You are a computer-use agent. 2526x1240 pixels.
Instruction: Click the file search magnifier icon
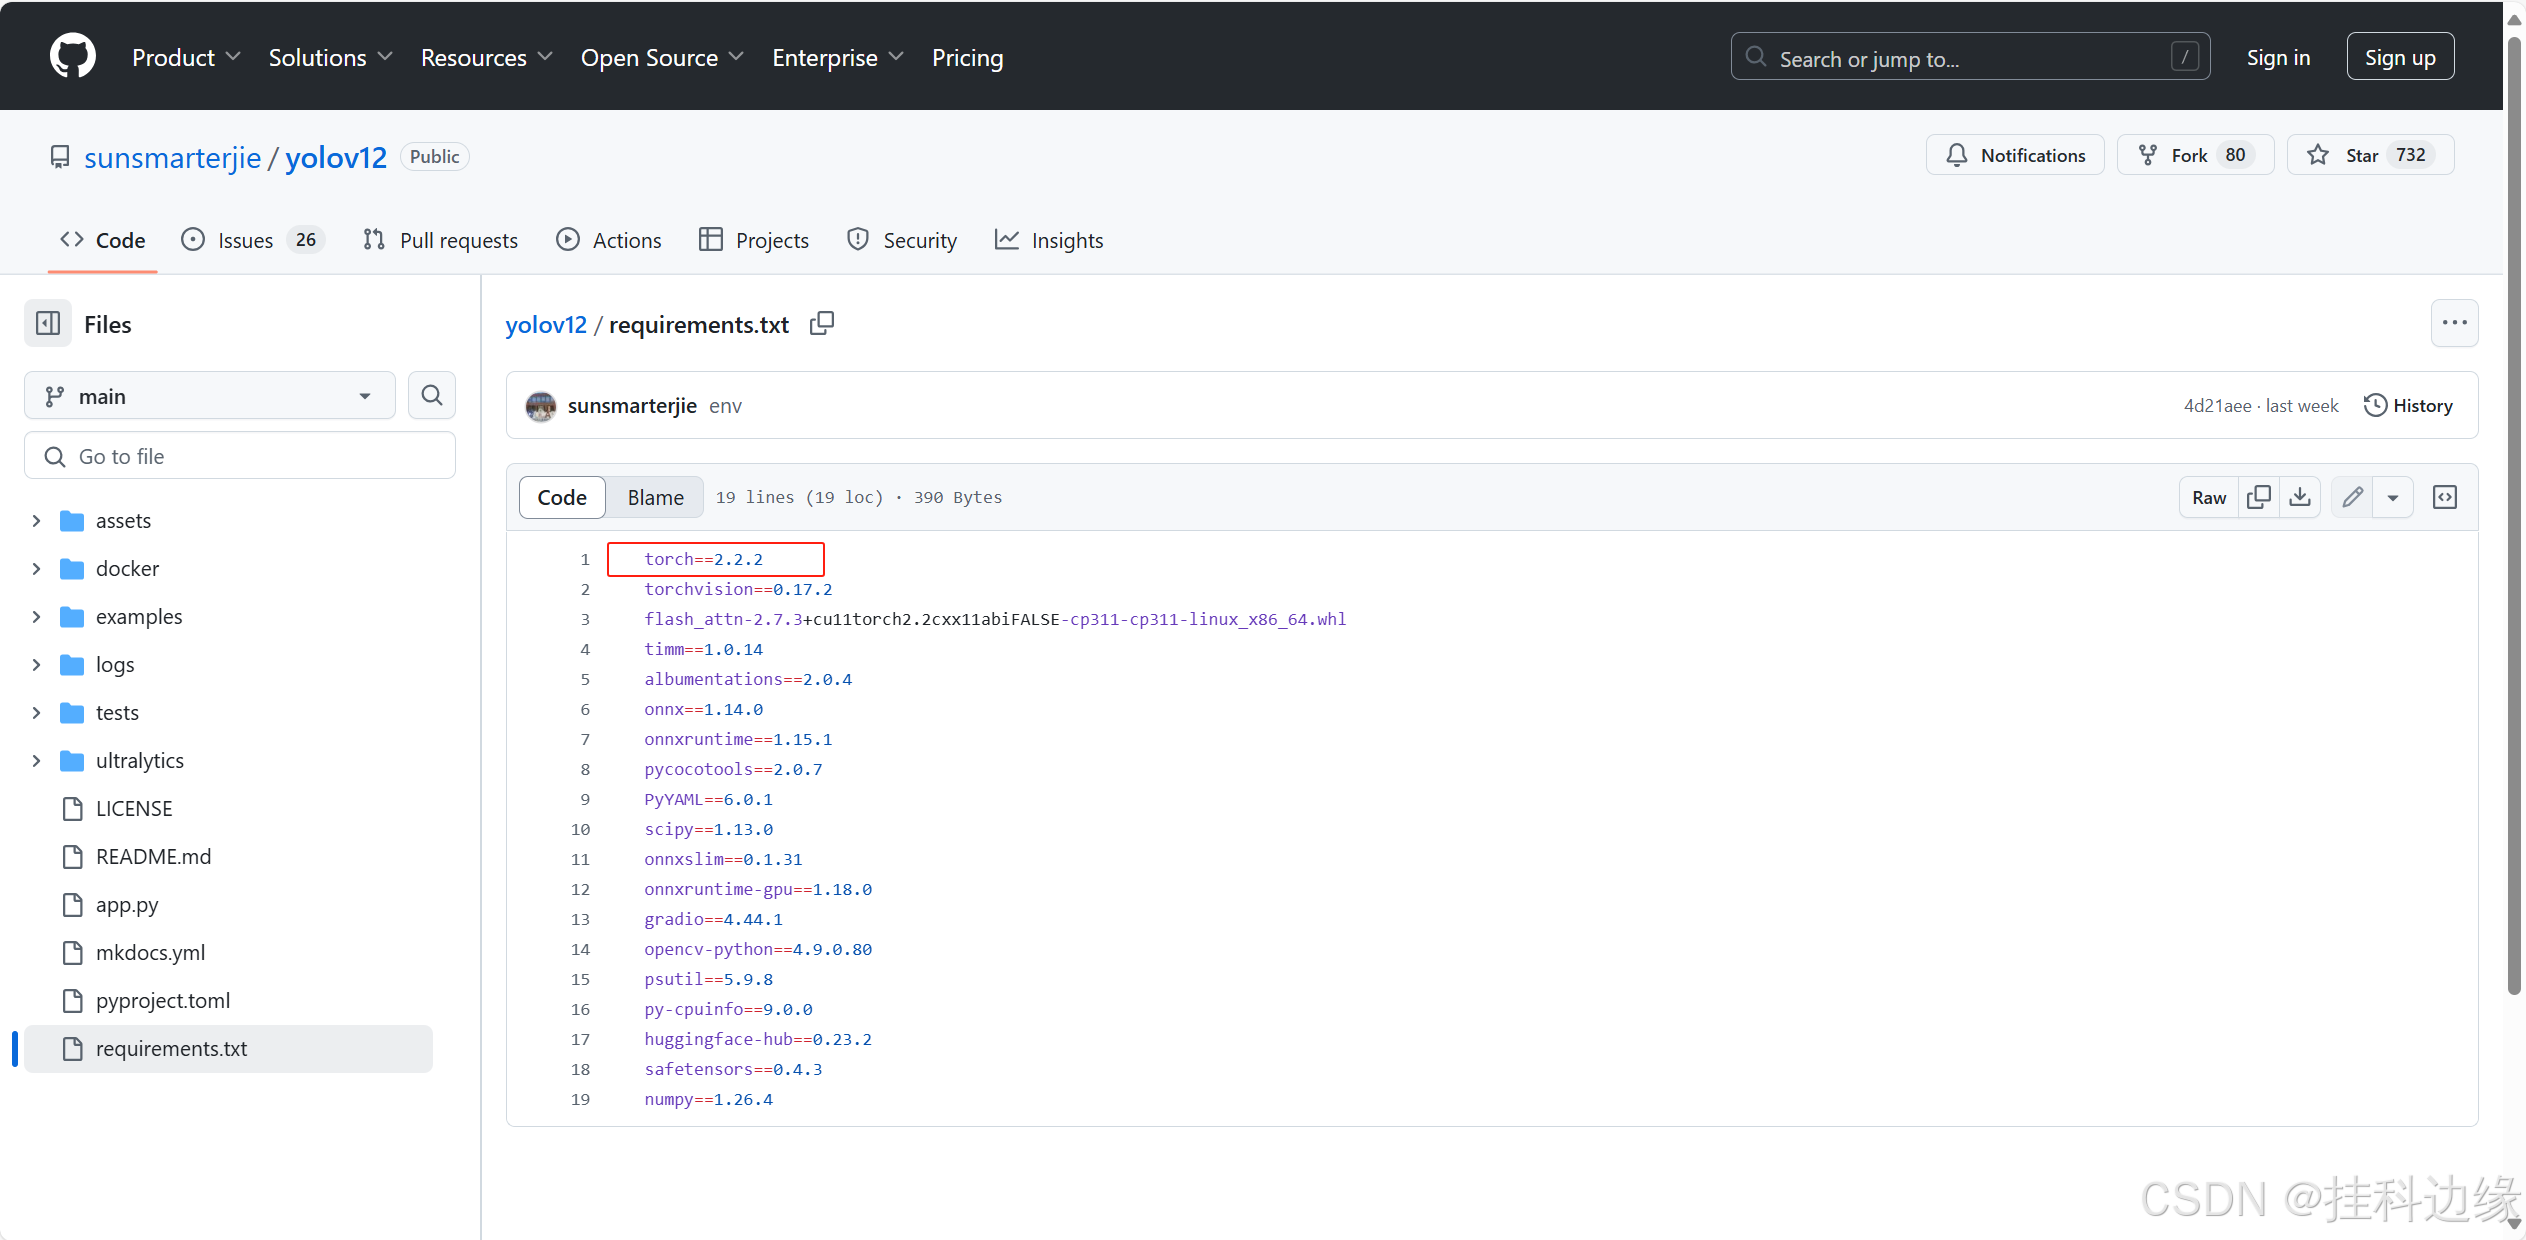pyautogui.click(x=431, y=396)
